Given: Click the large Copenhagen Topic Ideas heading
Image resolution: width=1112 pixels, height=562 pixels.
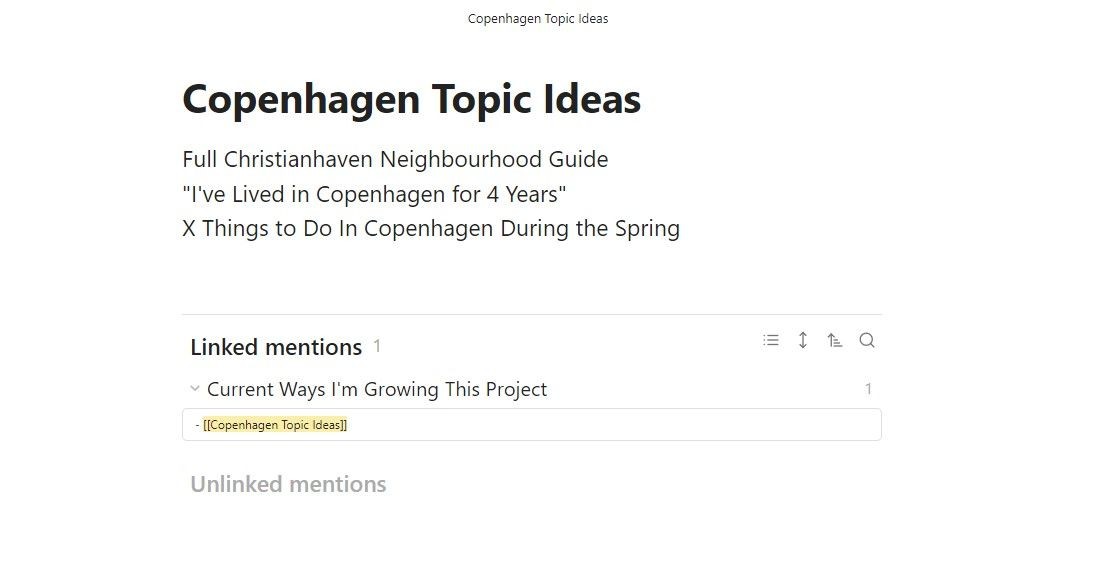Looking at the screenshot, I should 411,99.
